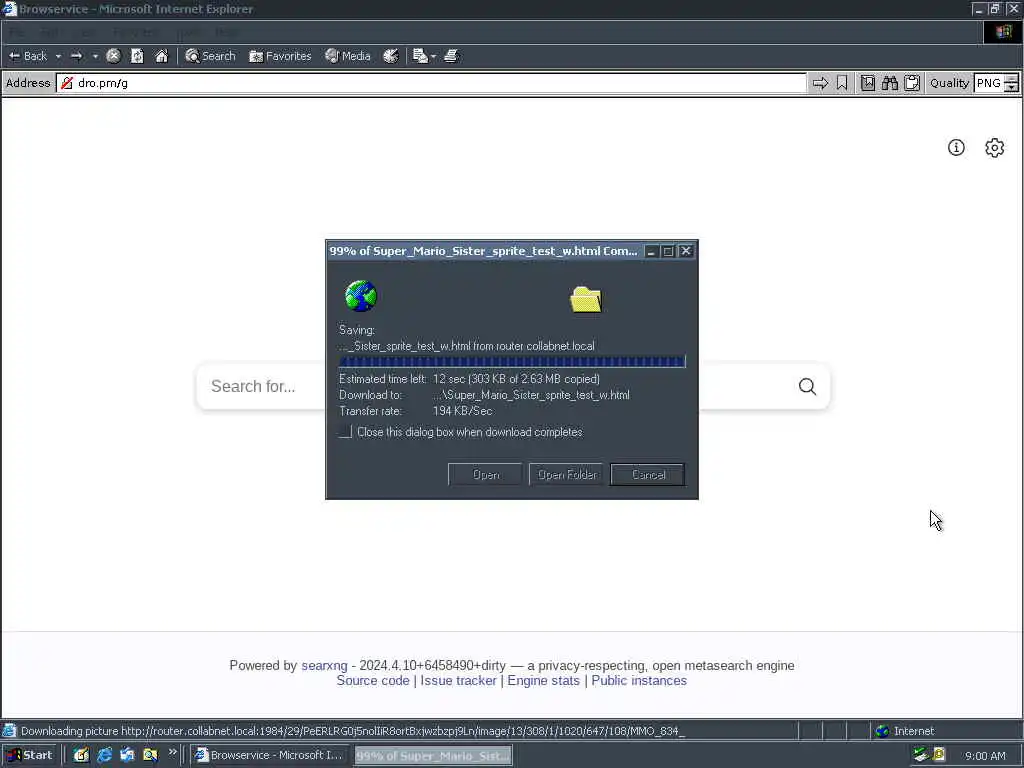The image size is (1024, 768).
Task: Open the Favorites pane from toolbar
Action: 280,56
